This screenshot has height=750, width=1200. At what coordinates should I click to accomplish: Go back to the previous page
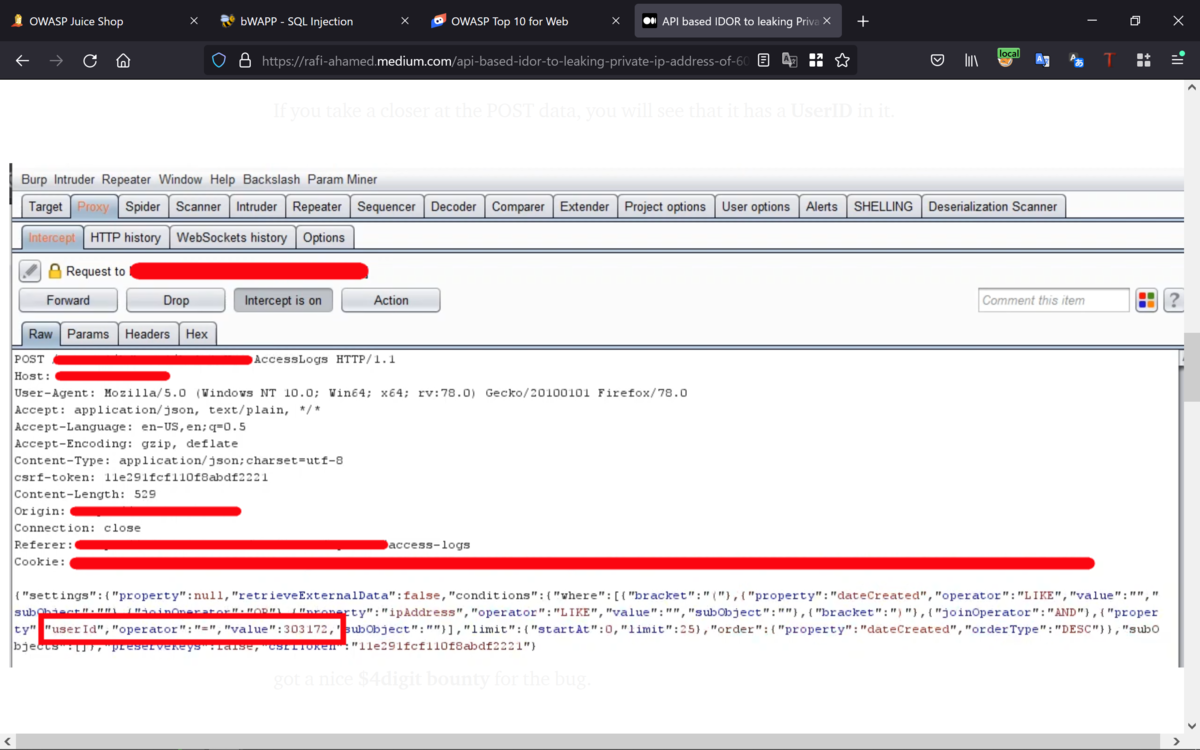[22, 61]
